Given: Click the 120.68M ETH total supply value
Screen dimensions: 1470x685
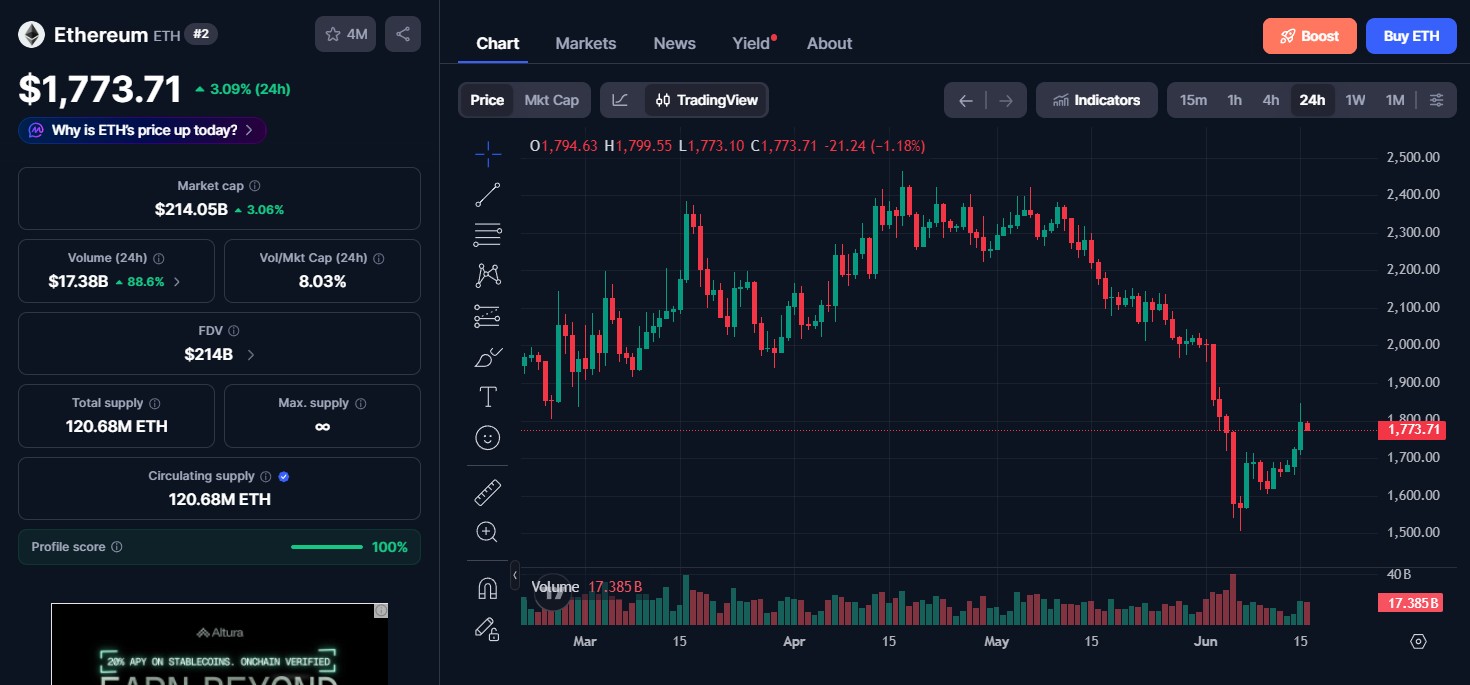Looking at the screenshot, I should click(x=116, y=426).
